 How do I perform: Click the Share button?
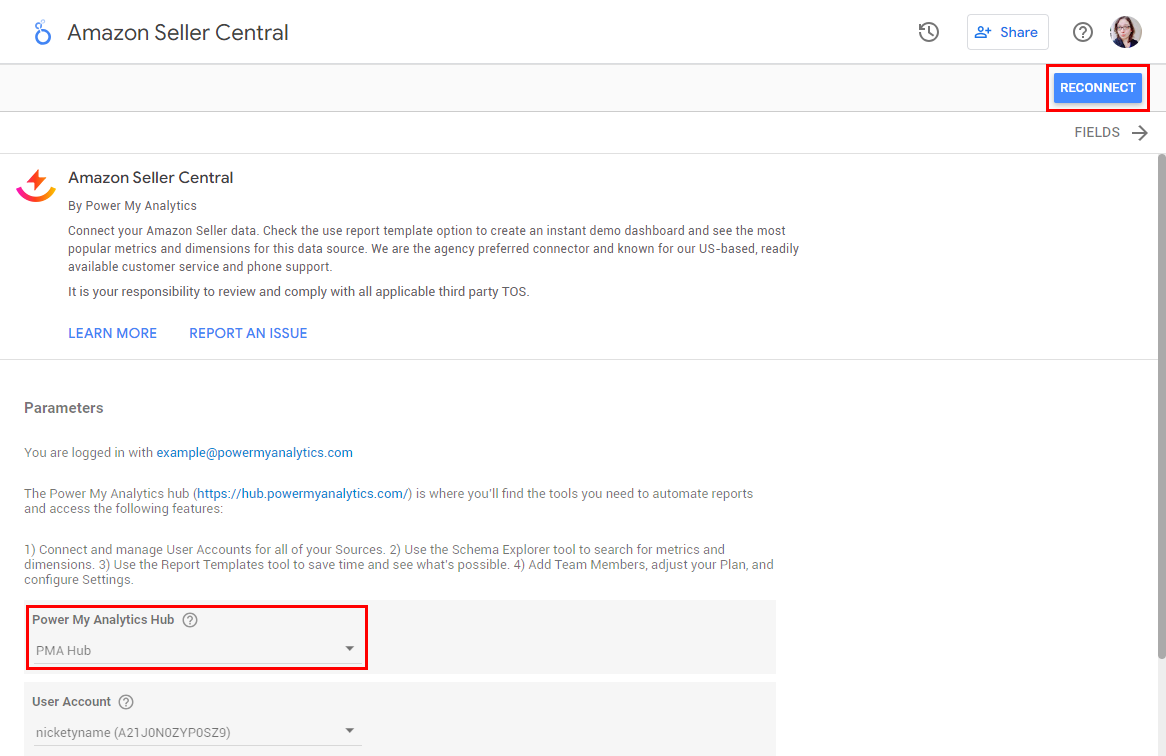coord(1007,32)
